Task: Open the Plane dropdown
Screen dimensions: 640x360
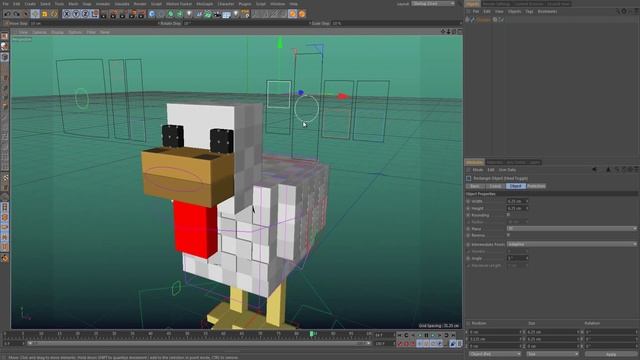Action: [x=571, y=229]
